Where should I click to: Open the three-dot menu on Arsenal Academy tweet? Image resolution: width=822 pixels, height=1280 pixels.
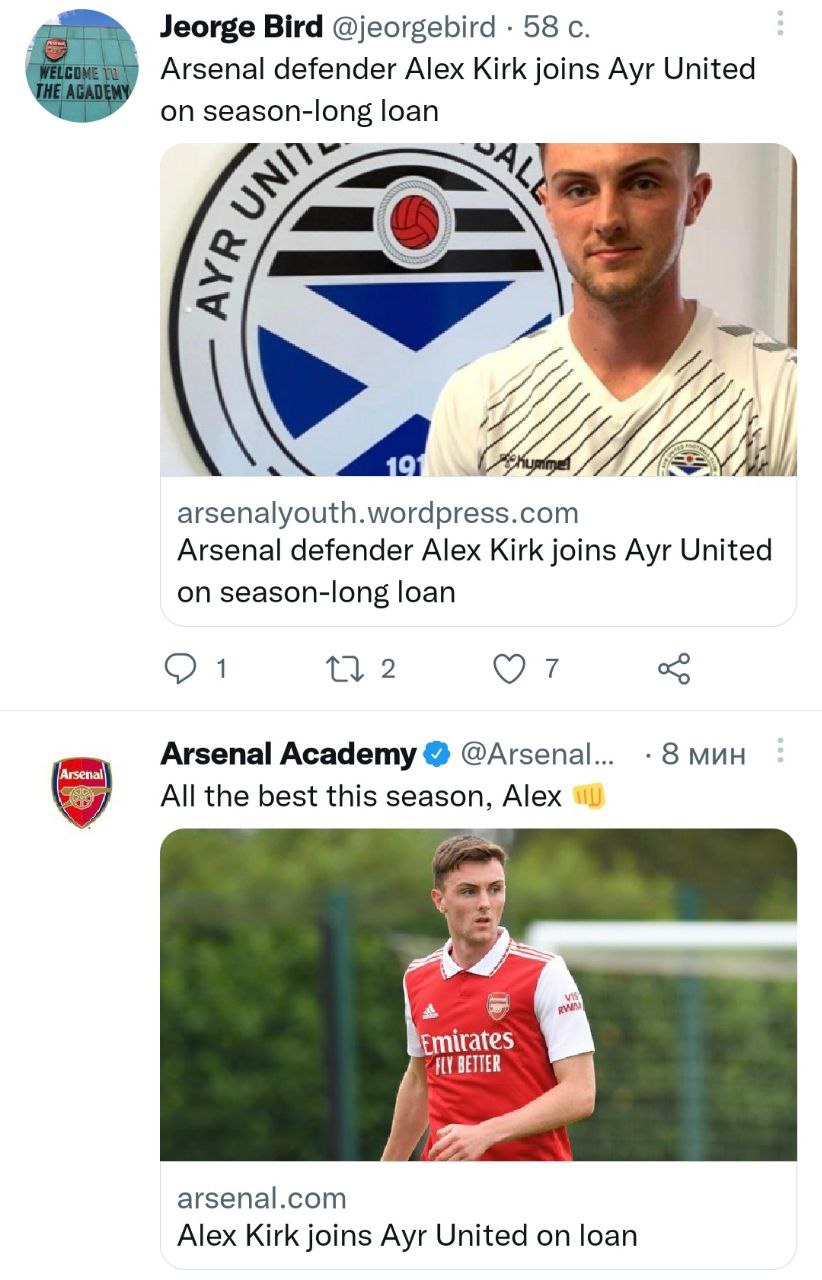781,752
